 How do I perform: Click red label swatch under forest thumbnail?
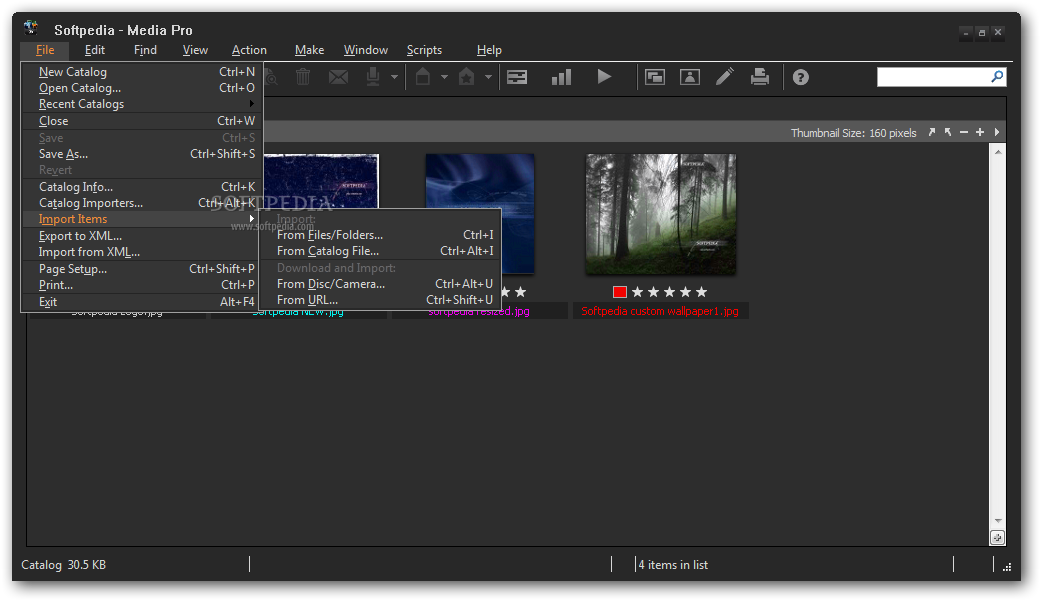[620, 292]
